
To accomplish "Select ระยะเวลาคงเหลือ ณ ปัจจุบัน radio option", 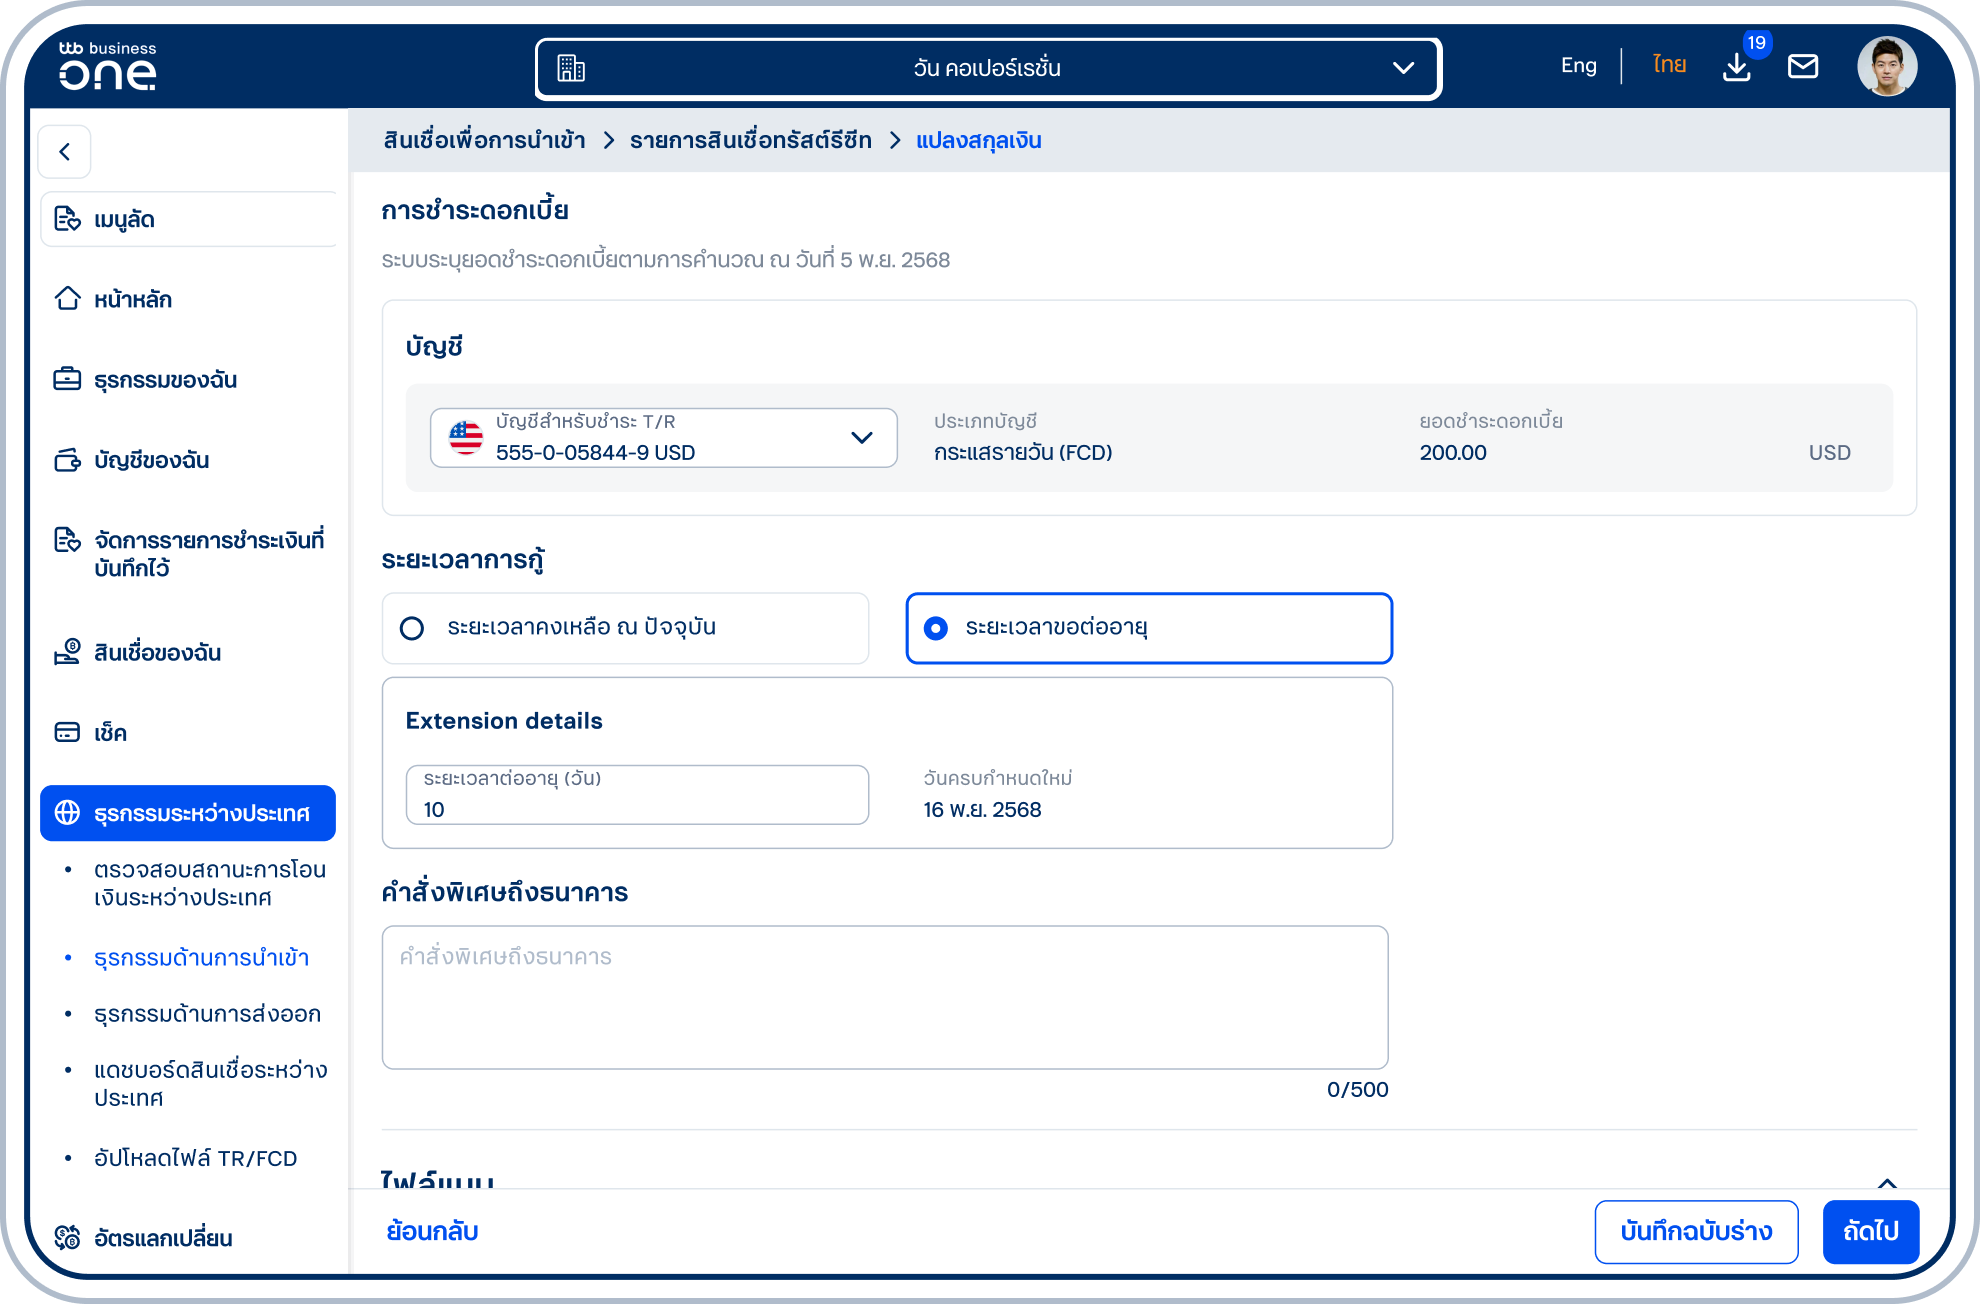I will pyautogui.click(x=625, y=628).
